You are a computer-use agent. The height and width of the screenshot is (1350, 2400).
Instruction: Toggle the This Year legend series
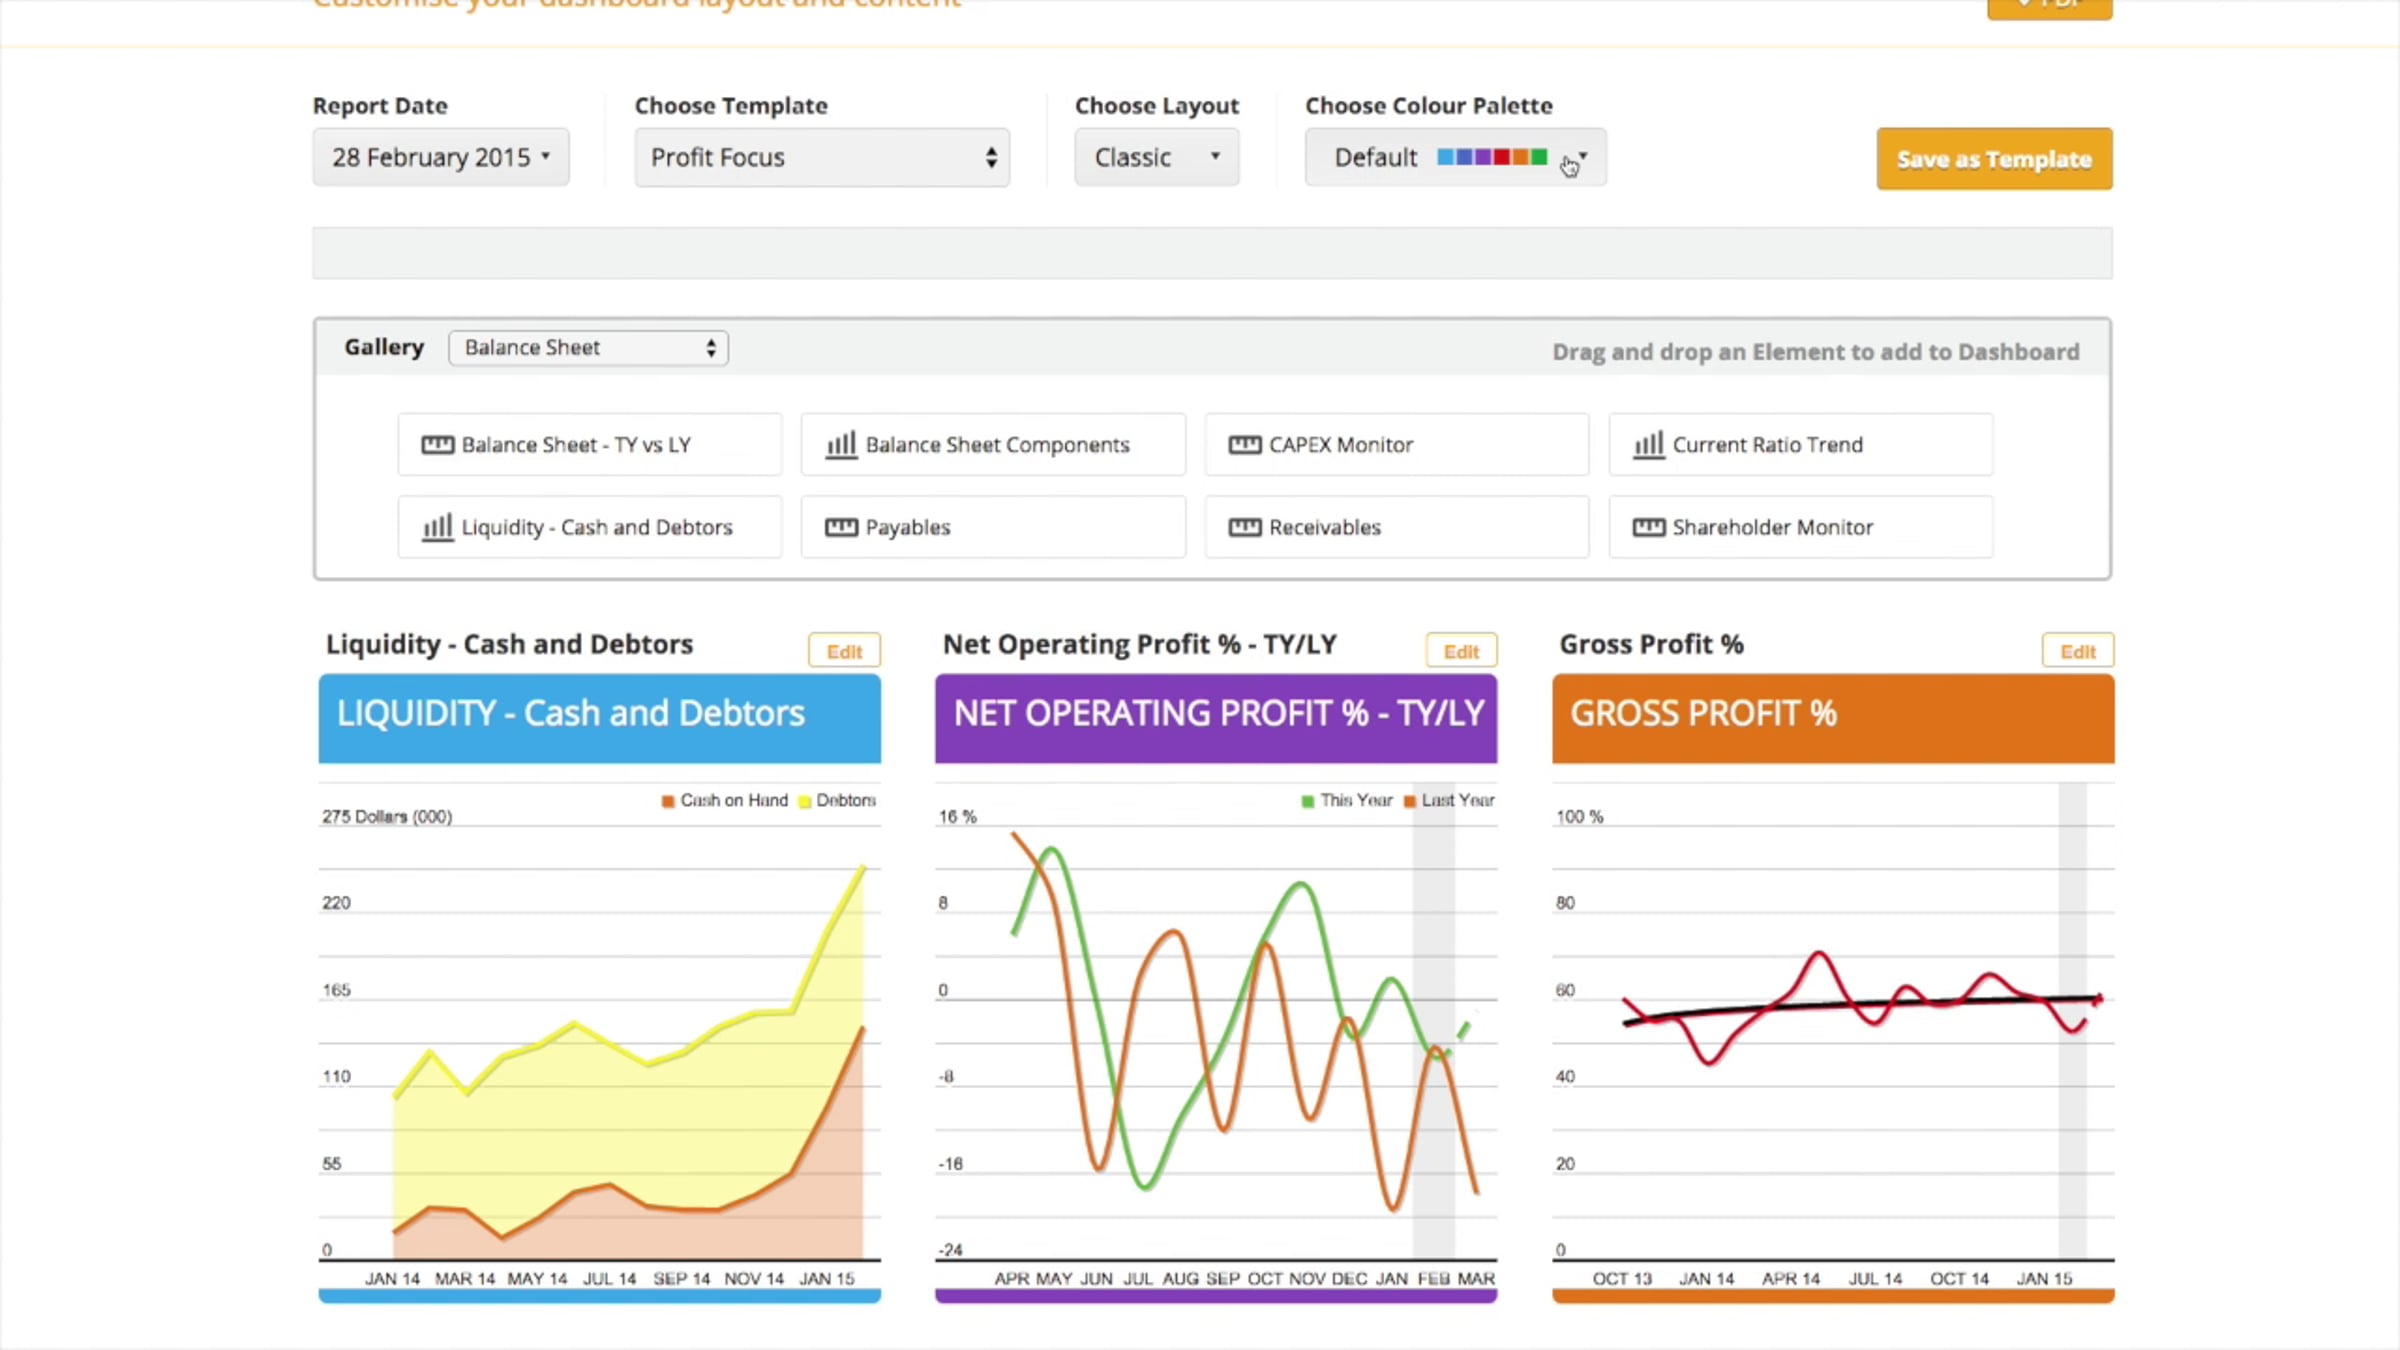pos(1347,800)
